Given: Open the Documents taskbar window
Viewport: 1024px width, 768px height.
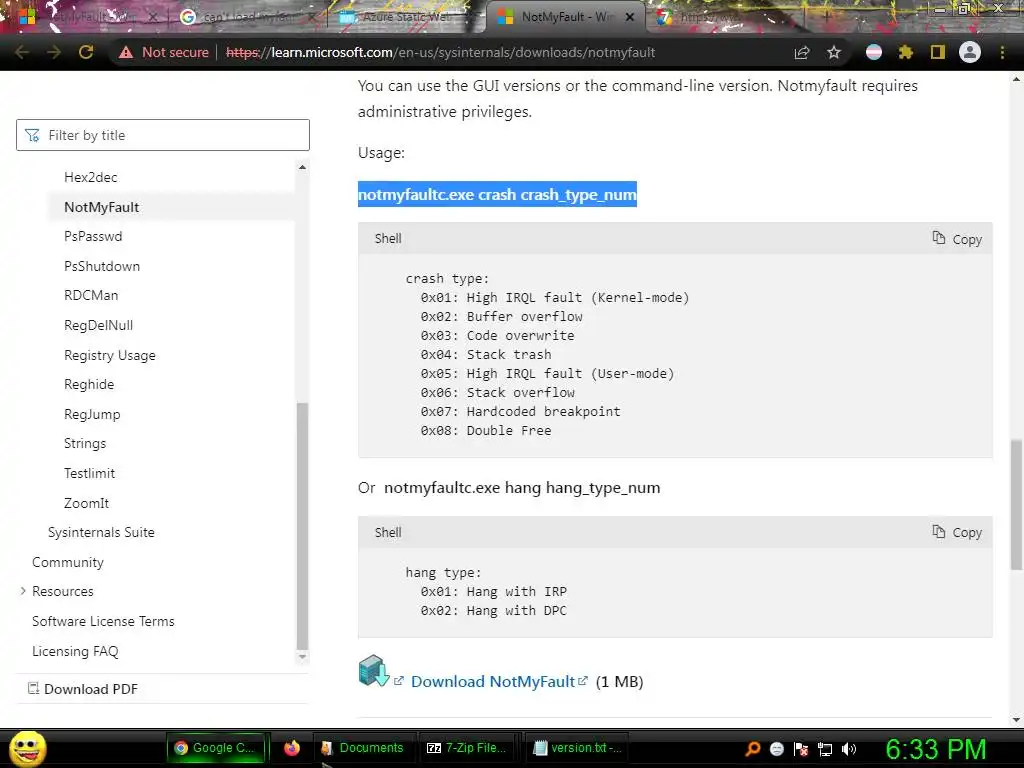Looking at the screenshot, I should (362, 748).
